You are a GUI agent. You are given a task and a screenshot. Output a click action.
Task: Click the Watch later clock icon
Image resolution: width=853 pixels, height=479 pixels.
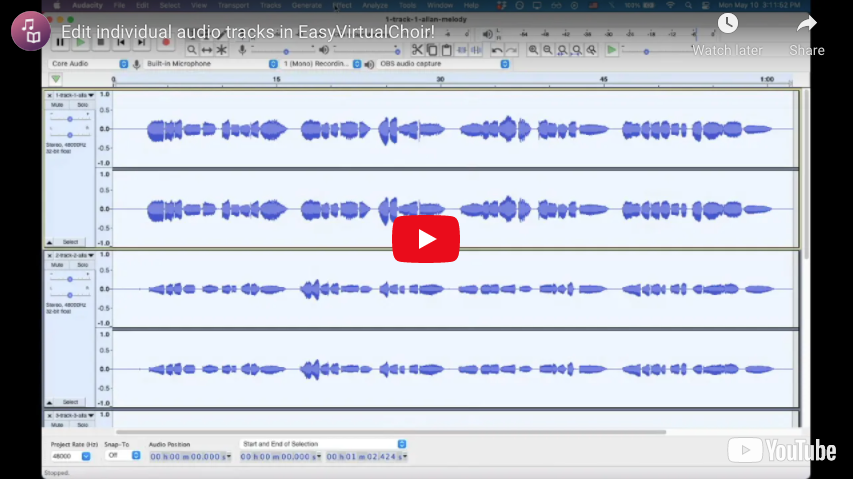coord(727,23)
